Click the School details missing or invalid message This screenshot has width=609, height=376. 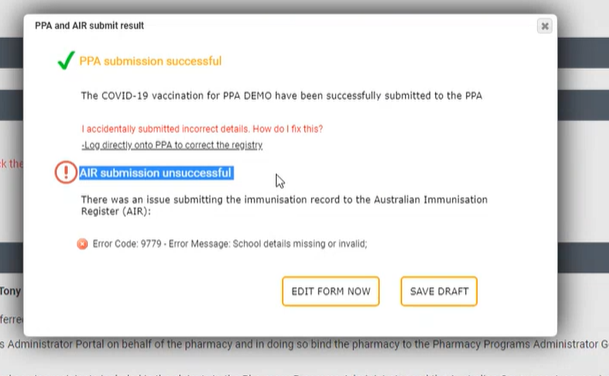click(300, 244)
